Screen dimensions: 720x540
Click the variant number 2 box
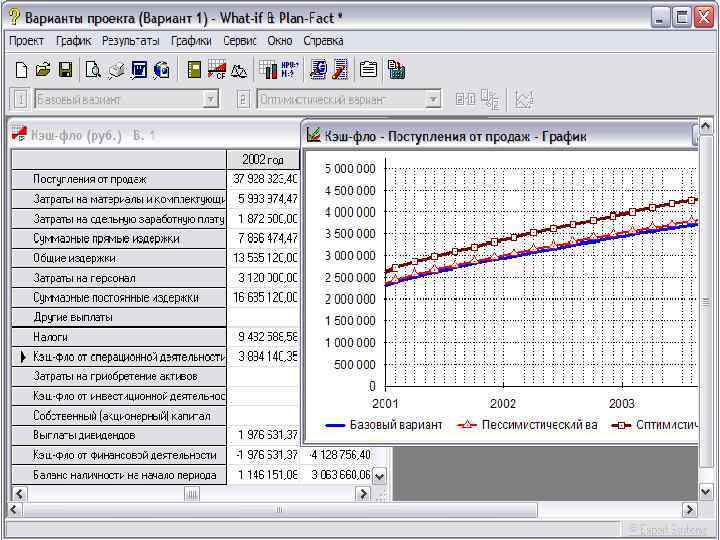tap(243, 99)
